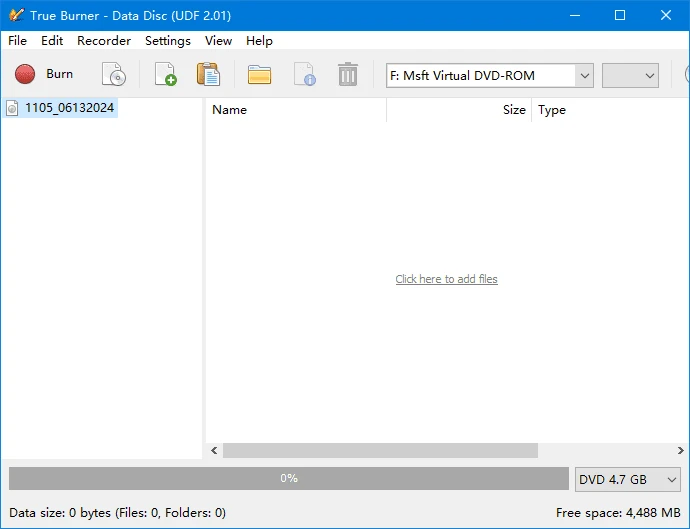Open the File menu
This screenshot has width=690, height=529.
point(17,41)
